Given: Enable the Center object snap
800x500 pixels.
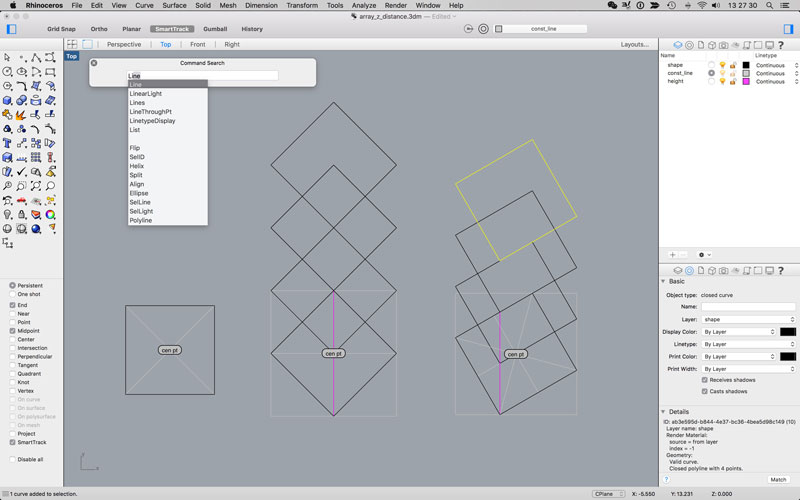Looking at the screenshot, I should pos(12,339).
